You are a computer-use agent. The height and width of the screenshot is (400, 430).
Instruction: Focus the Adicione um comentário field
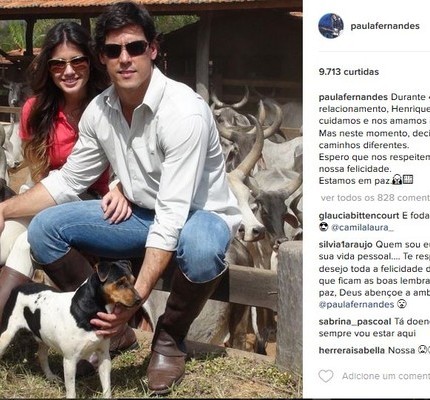pyautogui.click(x=386, y=376)
